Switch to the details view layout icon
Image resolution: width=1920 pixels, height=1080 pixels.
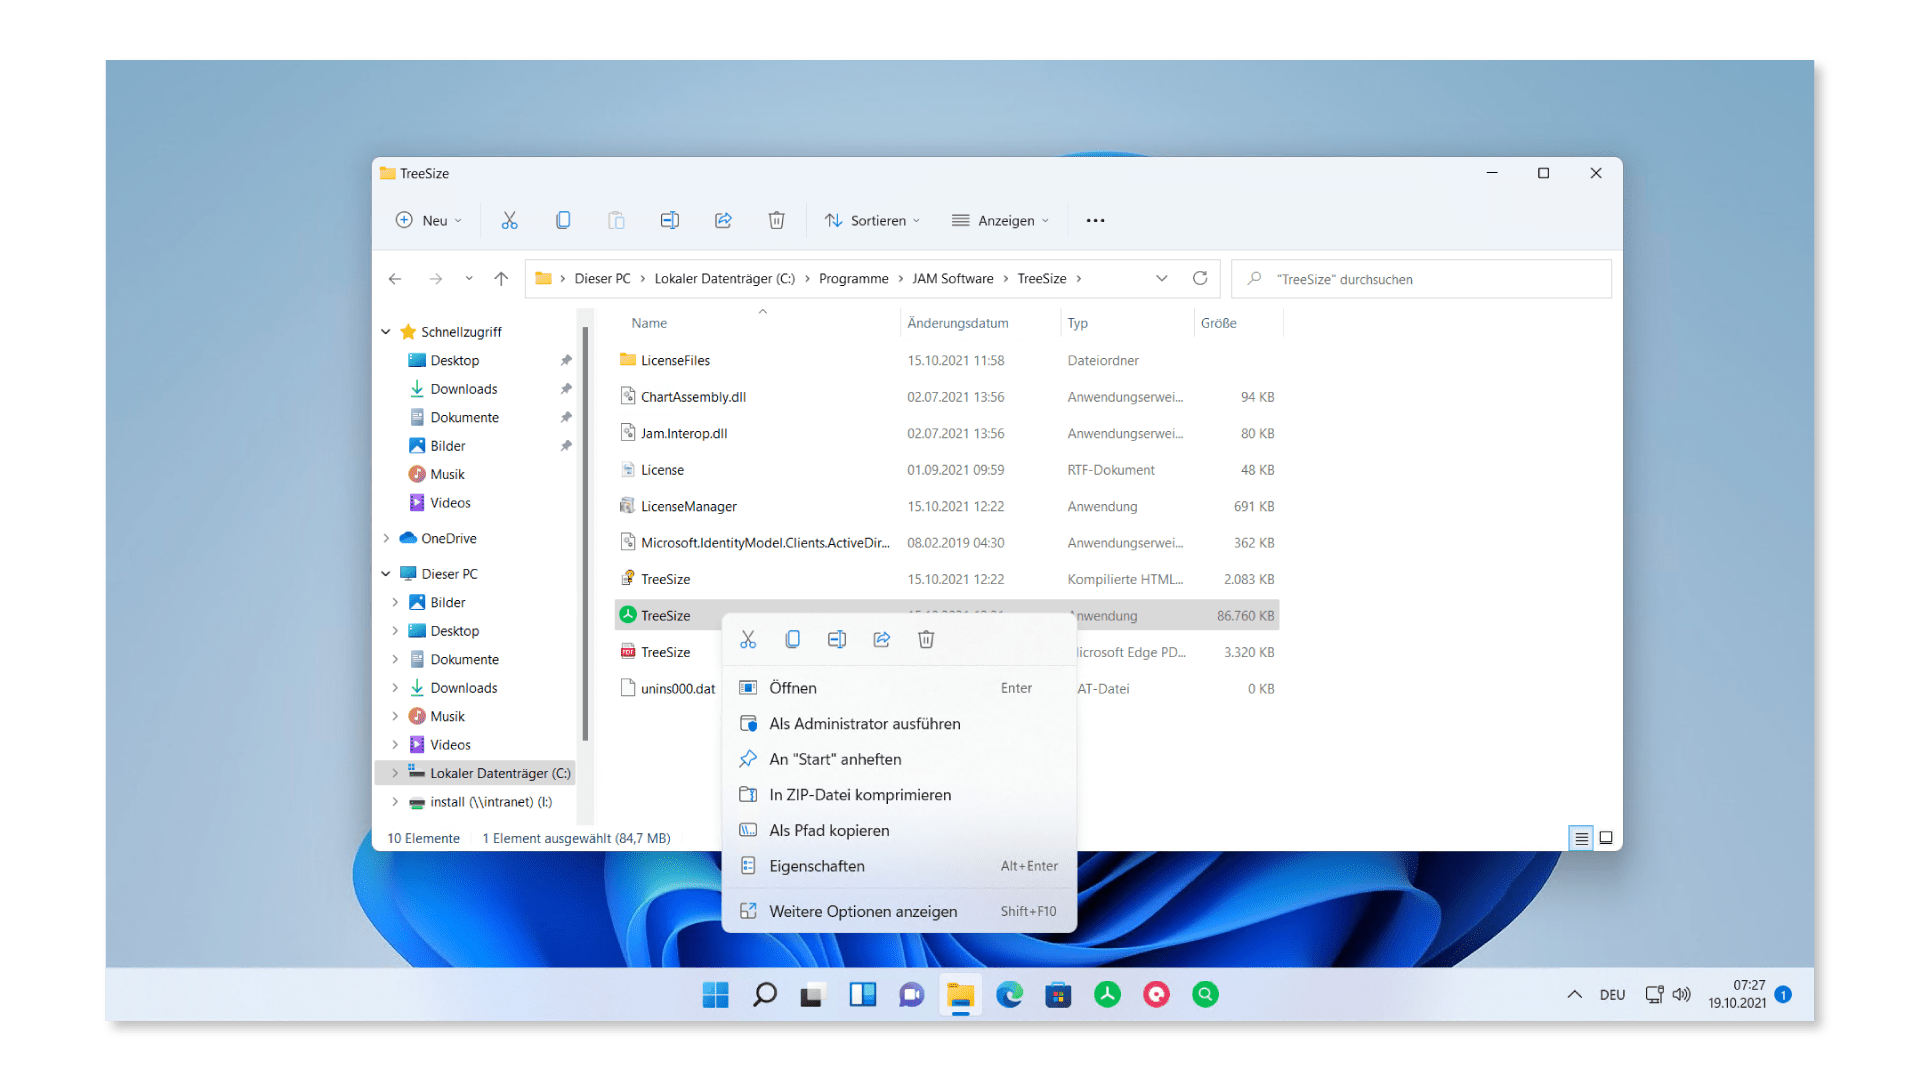[x=1581, y=838]
